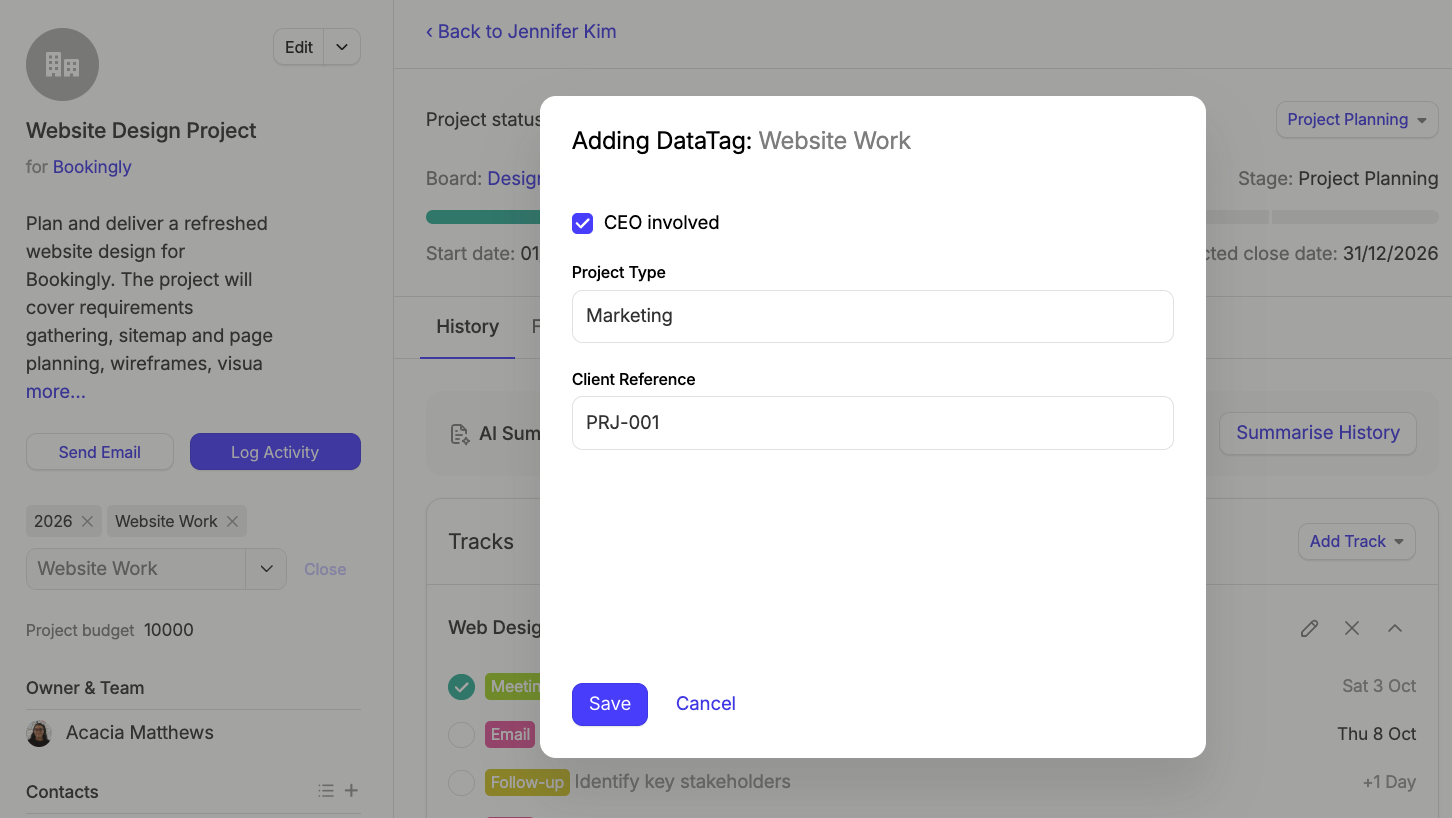
Task: Click Acacia Matthews avatar photo
Action: click(39, 733)
